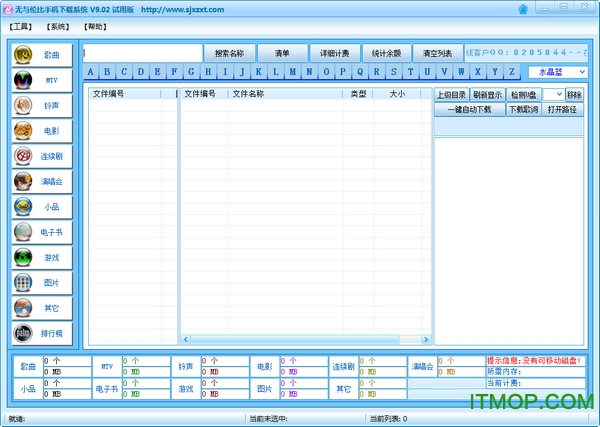
Task: Click the 文件名称 column header
Action: pyautogui.click(x=248, y=94)
